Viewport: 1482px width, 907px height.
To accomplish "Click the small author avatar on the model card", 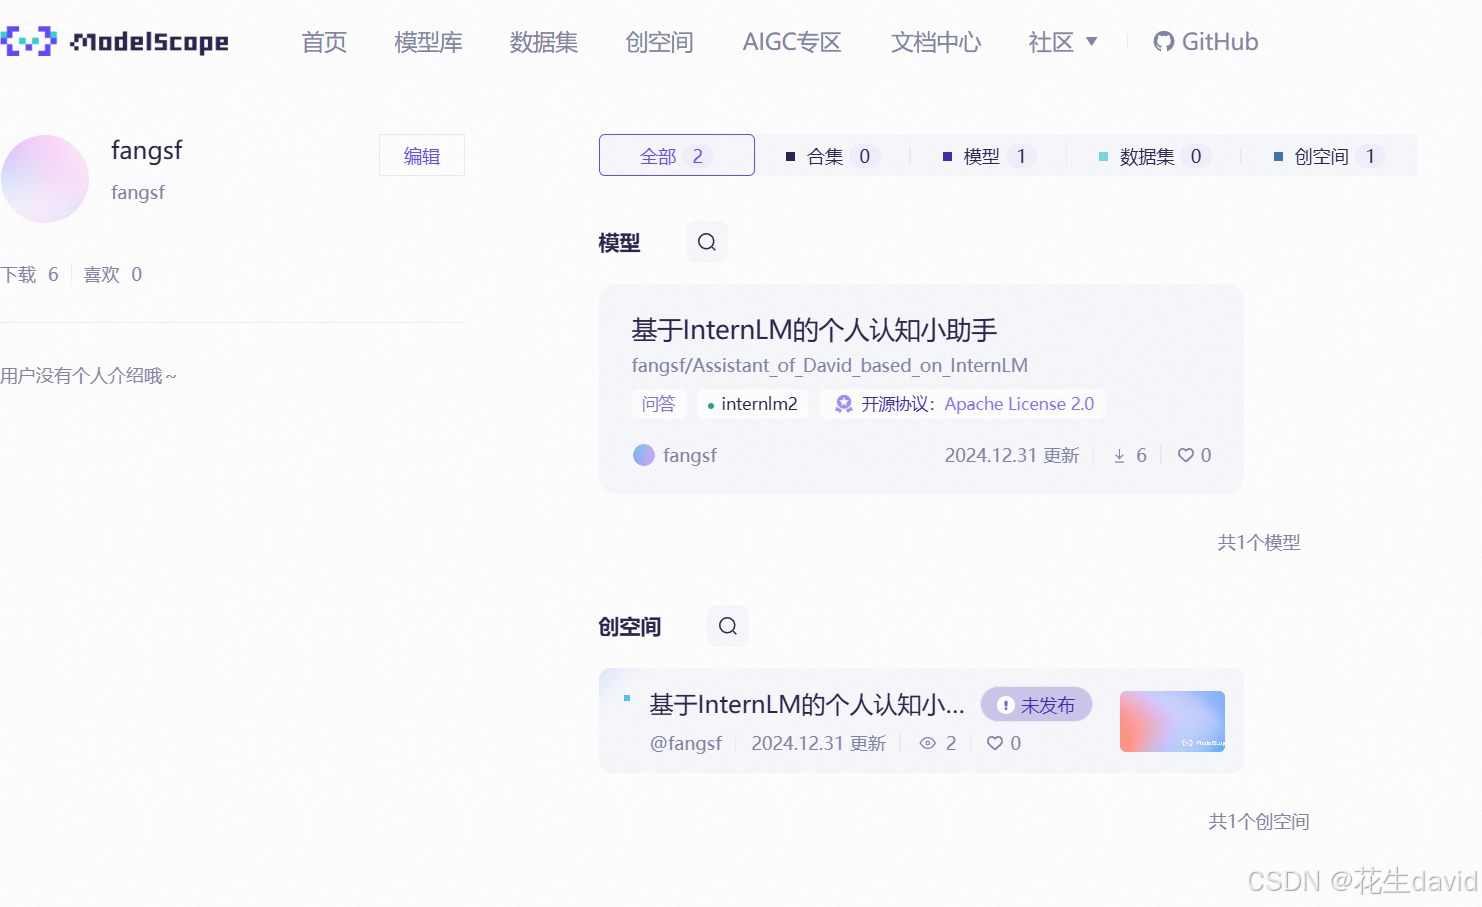I will coord(644,455).
